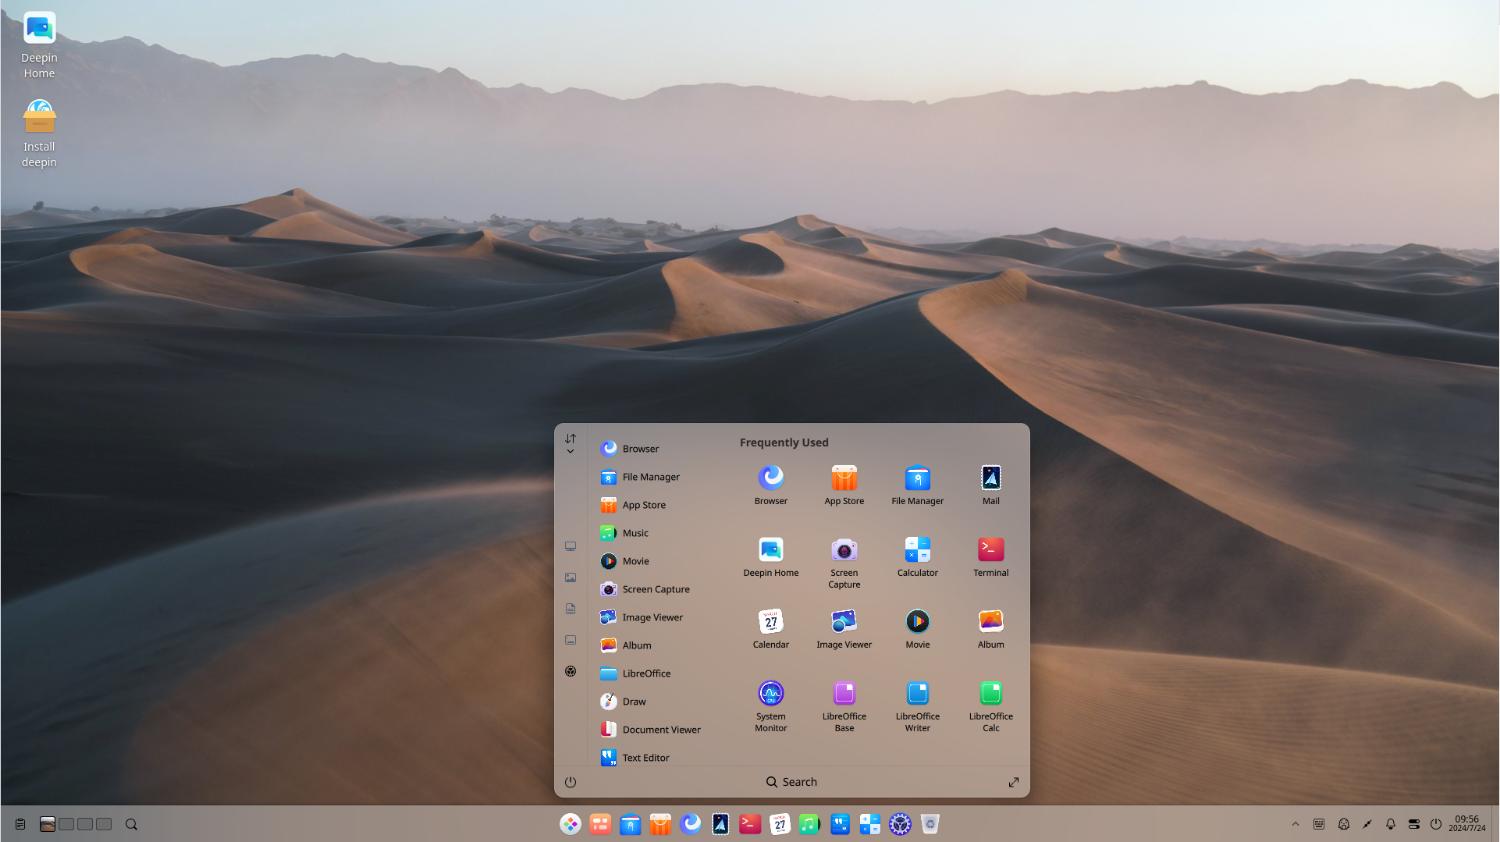Open Control Center from the launcher sidebar
The width and height of the screenshot is (1500, 842).
click(570, 671)
